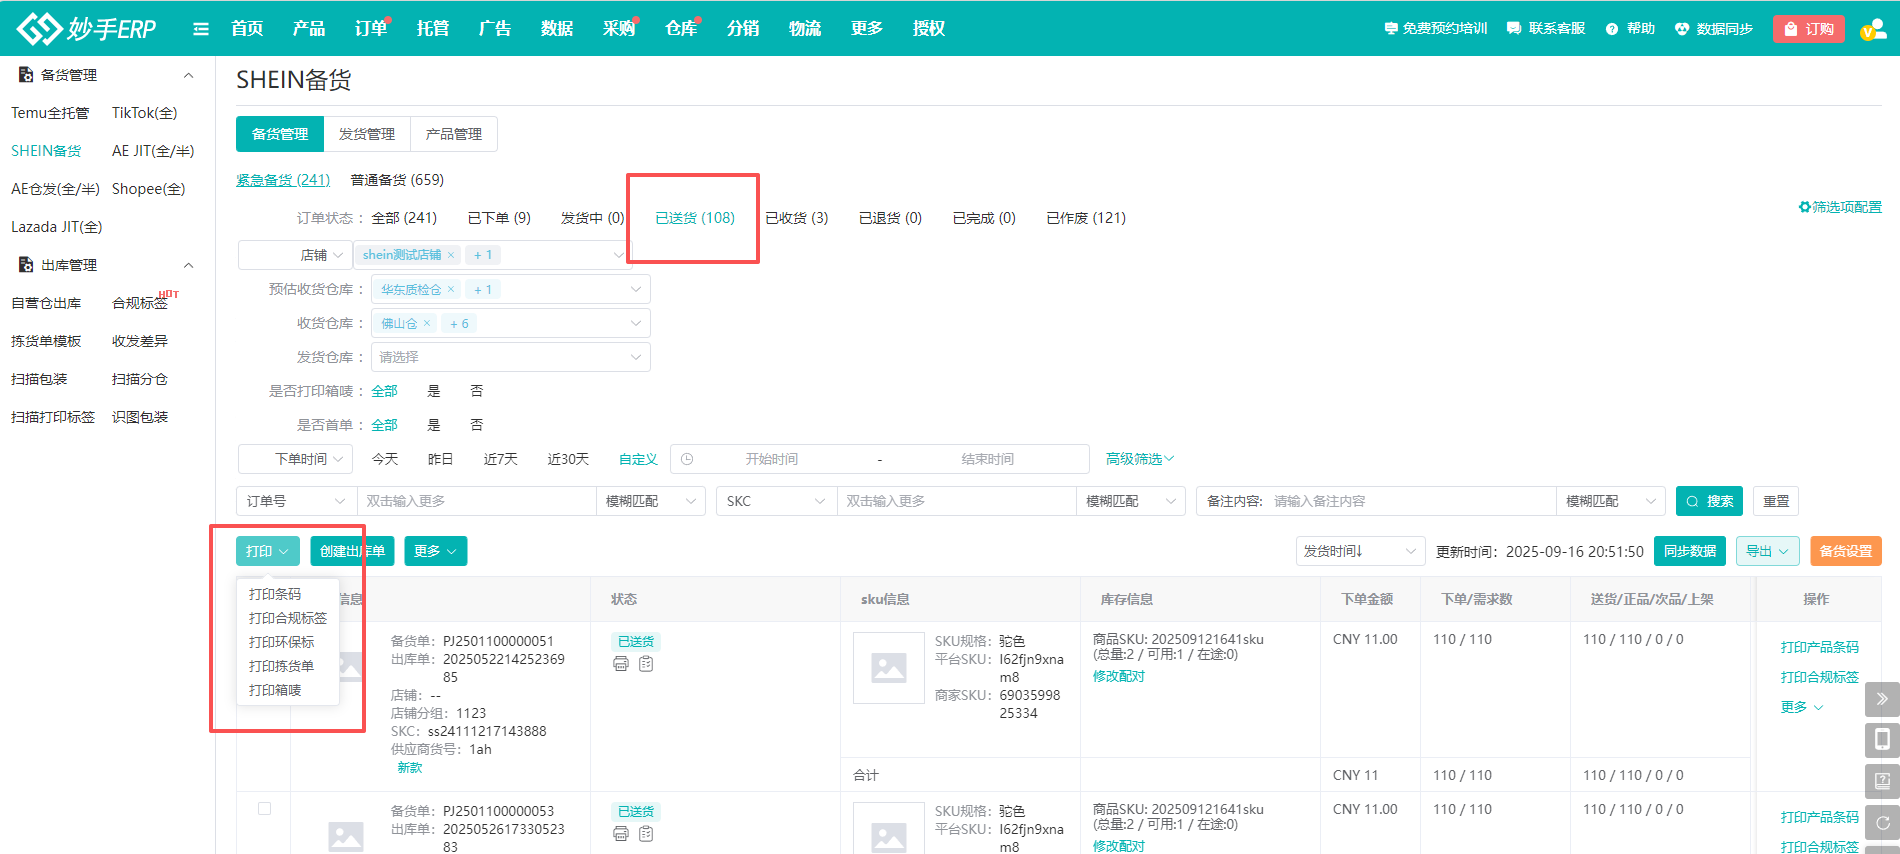The width and height of the screenshot is (1900, 854).
Task: Remove shein测试店铺 tag via x icon
Action: click(451, 255)
